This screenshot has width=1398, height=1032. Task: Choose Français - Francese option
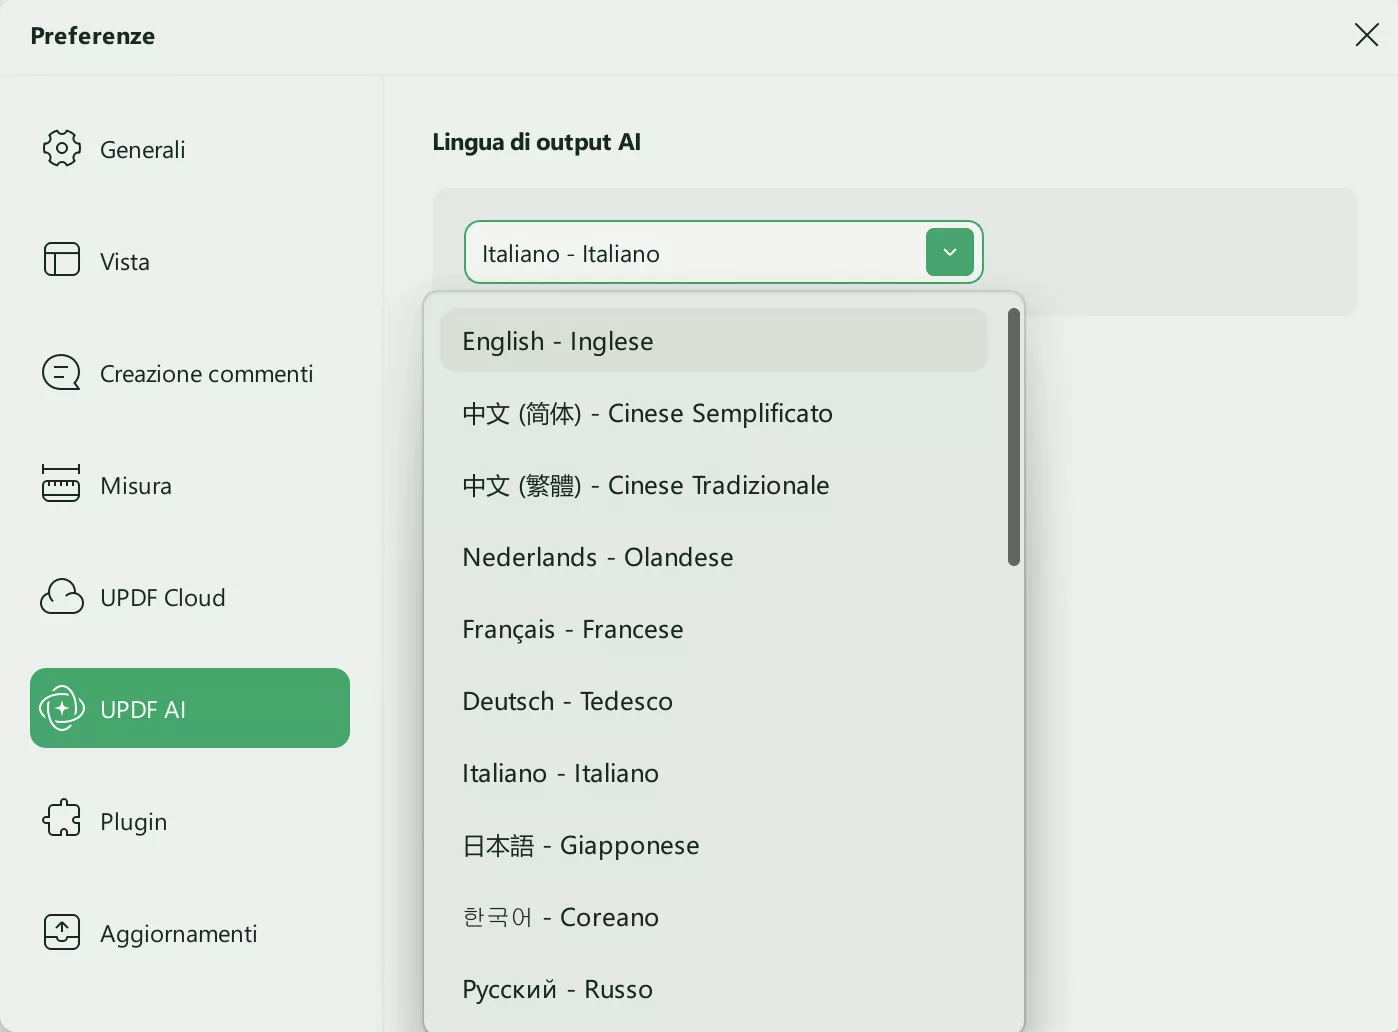pyautogui.click(x=714, y=629)
